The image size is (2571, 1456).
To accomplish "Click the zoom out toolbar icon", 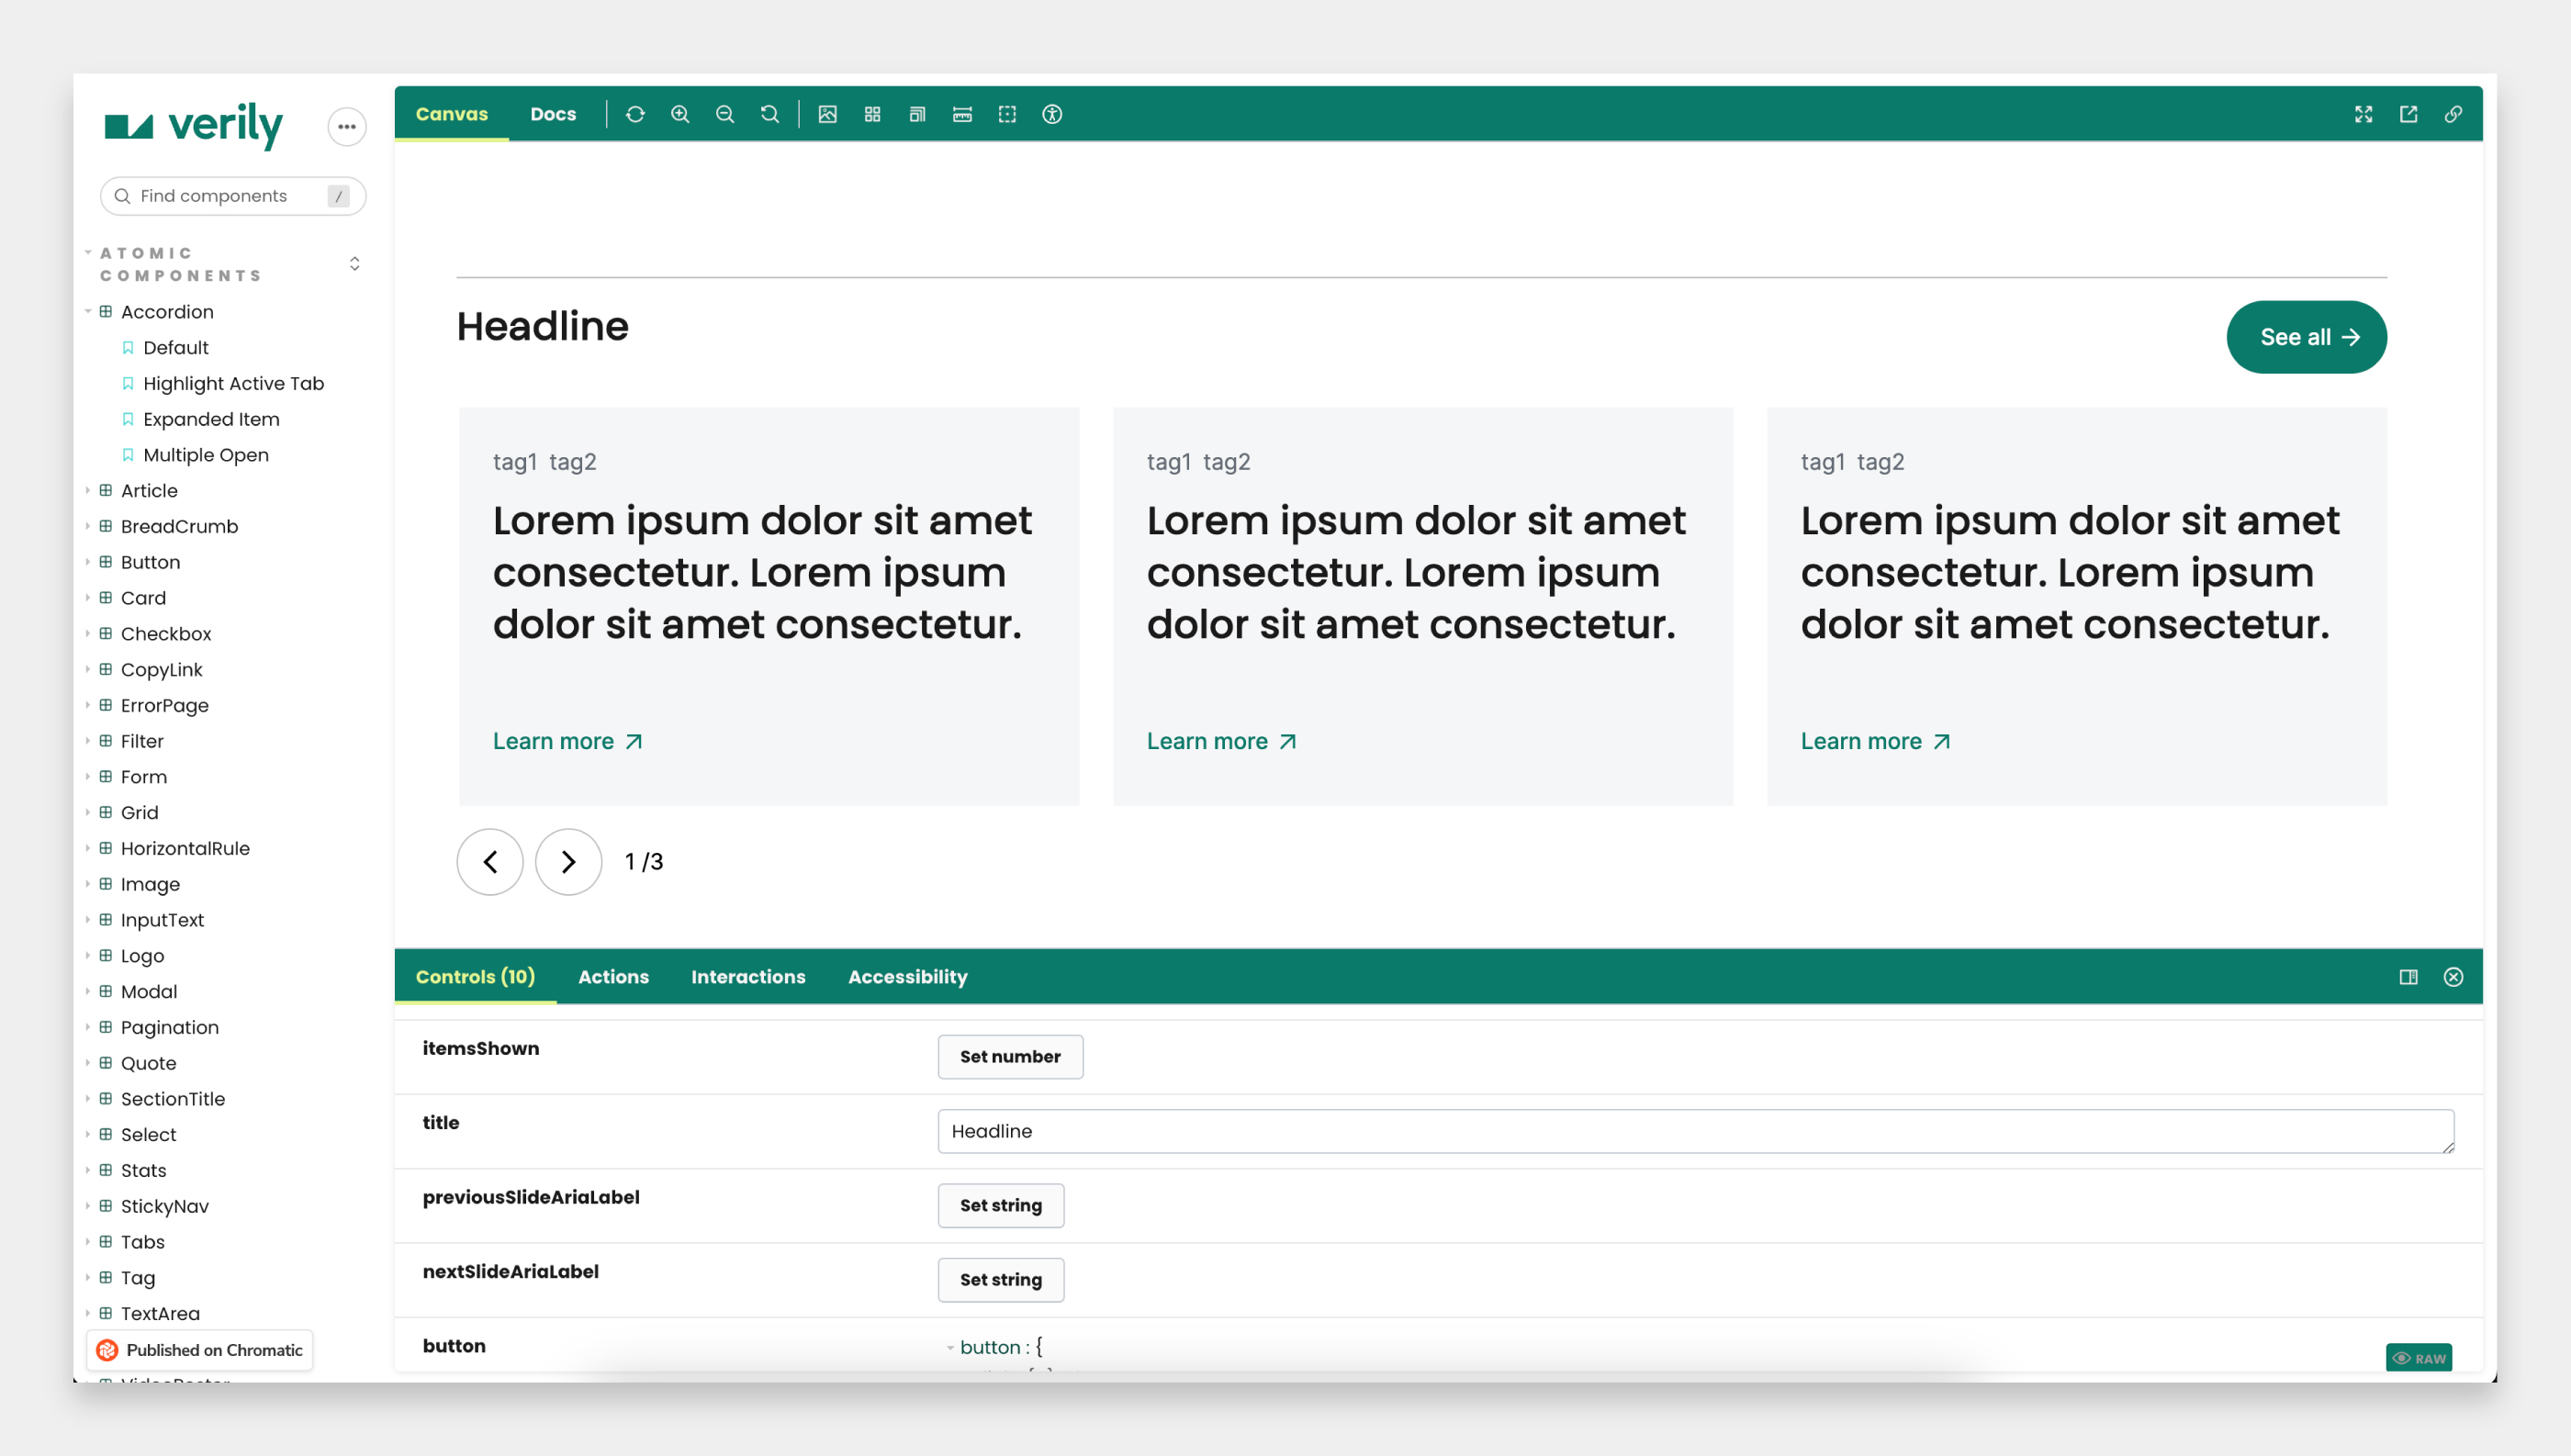I will (725, 114).
